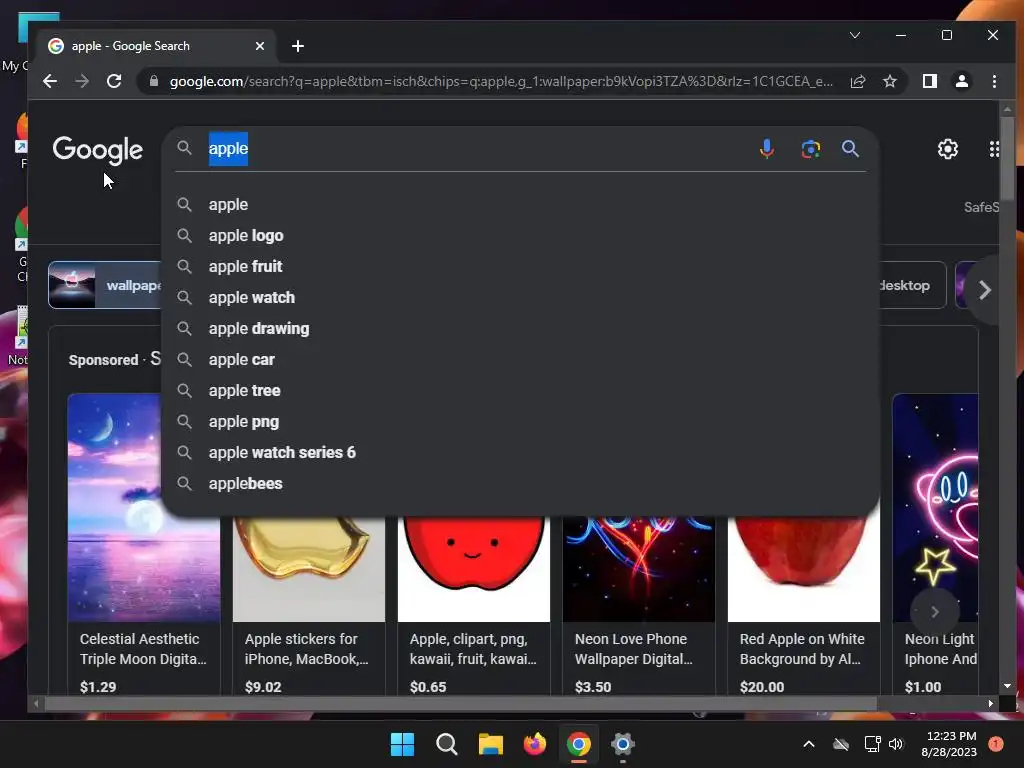Open Chrome three-dot menu
Screen dimensions: 1024x768
pyautogui.click(x=994, y=81)
